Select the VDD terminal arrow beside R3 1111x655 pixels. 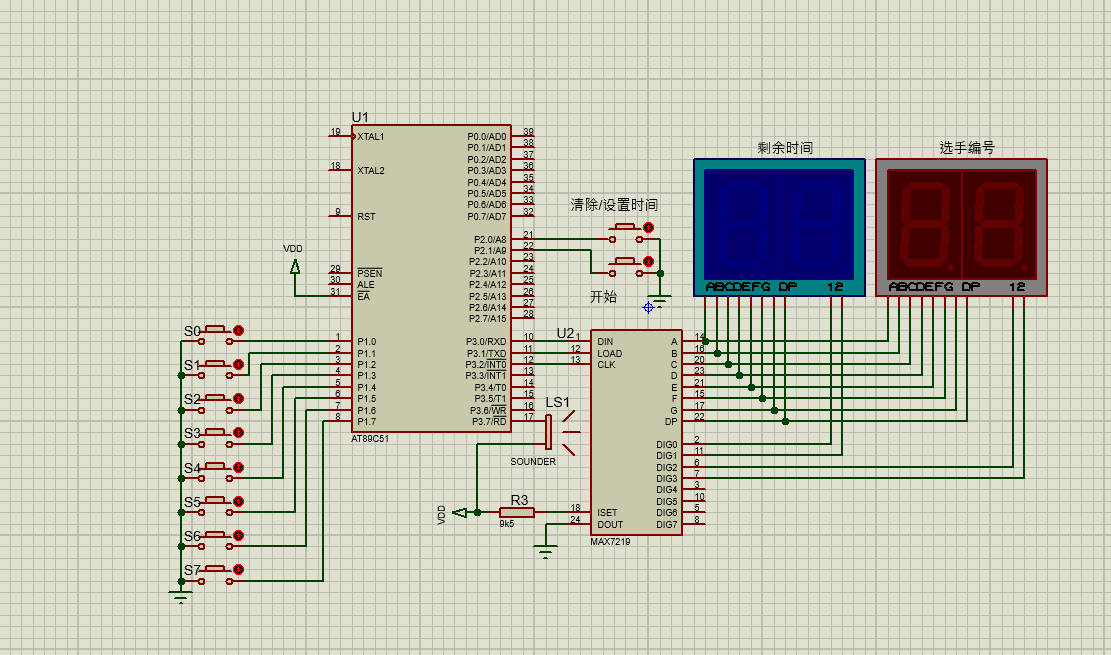point(460,512)
